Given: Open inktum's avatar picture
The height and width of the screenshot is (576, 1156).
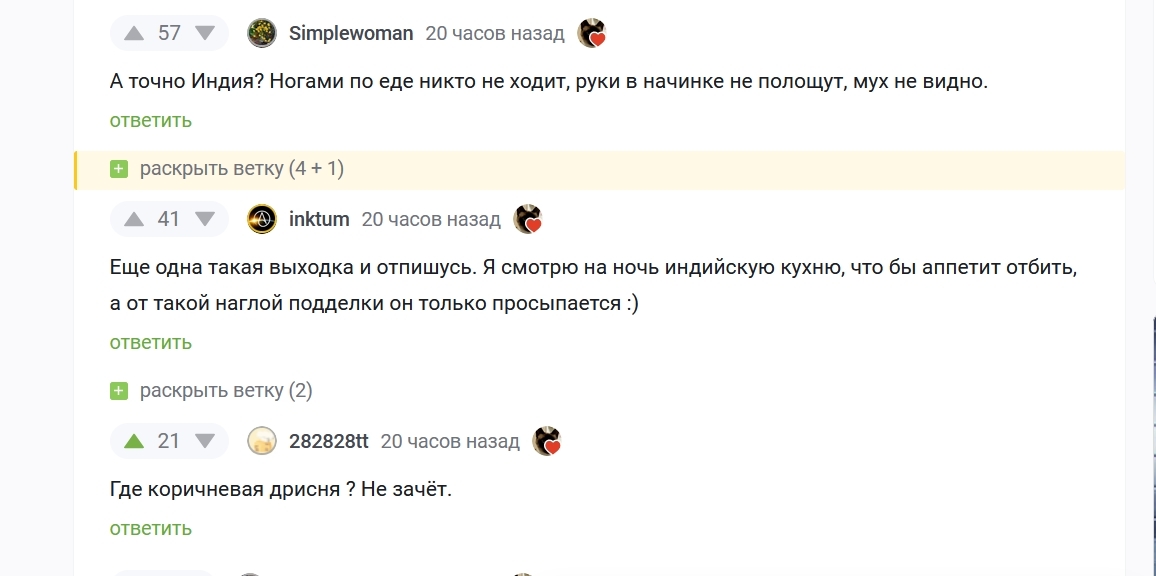Looking at the screenshot, I should (x=262, y=219).
